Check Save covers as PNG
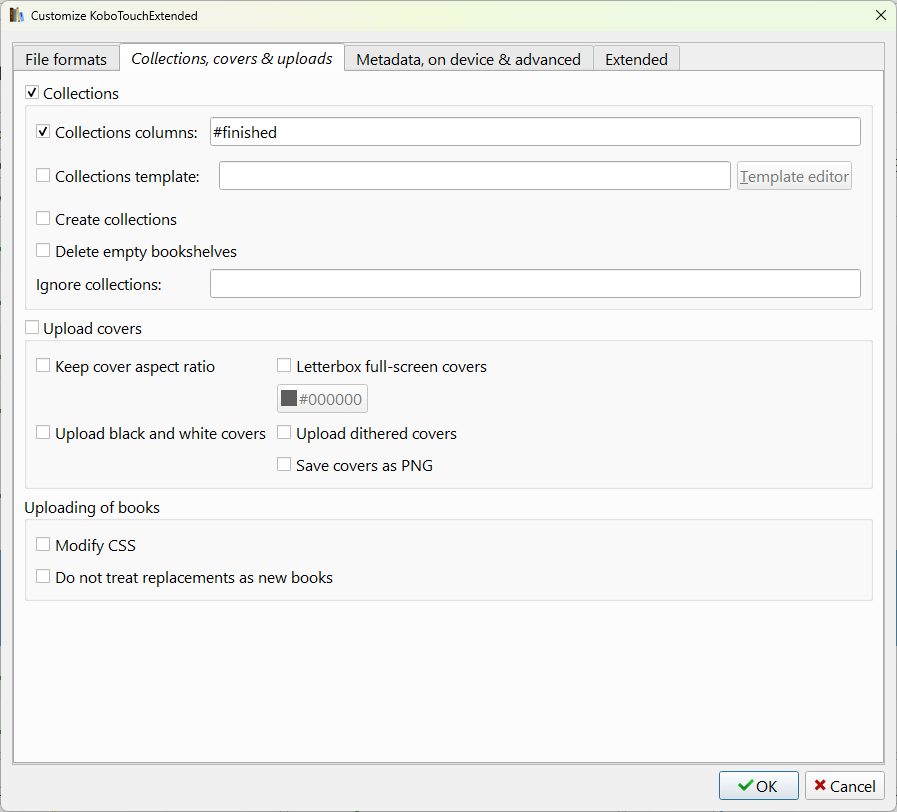 point(284,465)
